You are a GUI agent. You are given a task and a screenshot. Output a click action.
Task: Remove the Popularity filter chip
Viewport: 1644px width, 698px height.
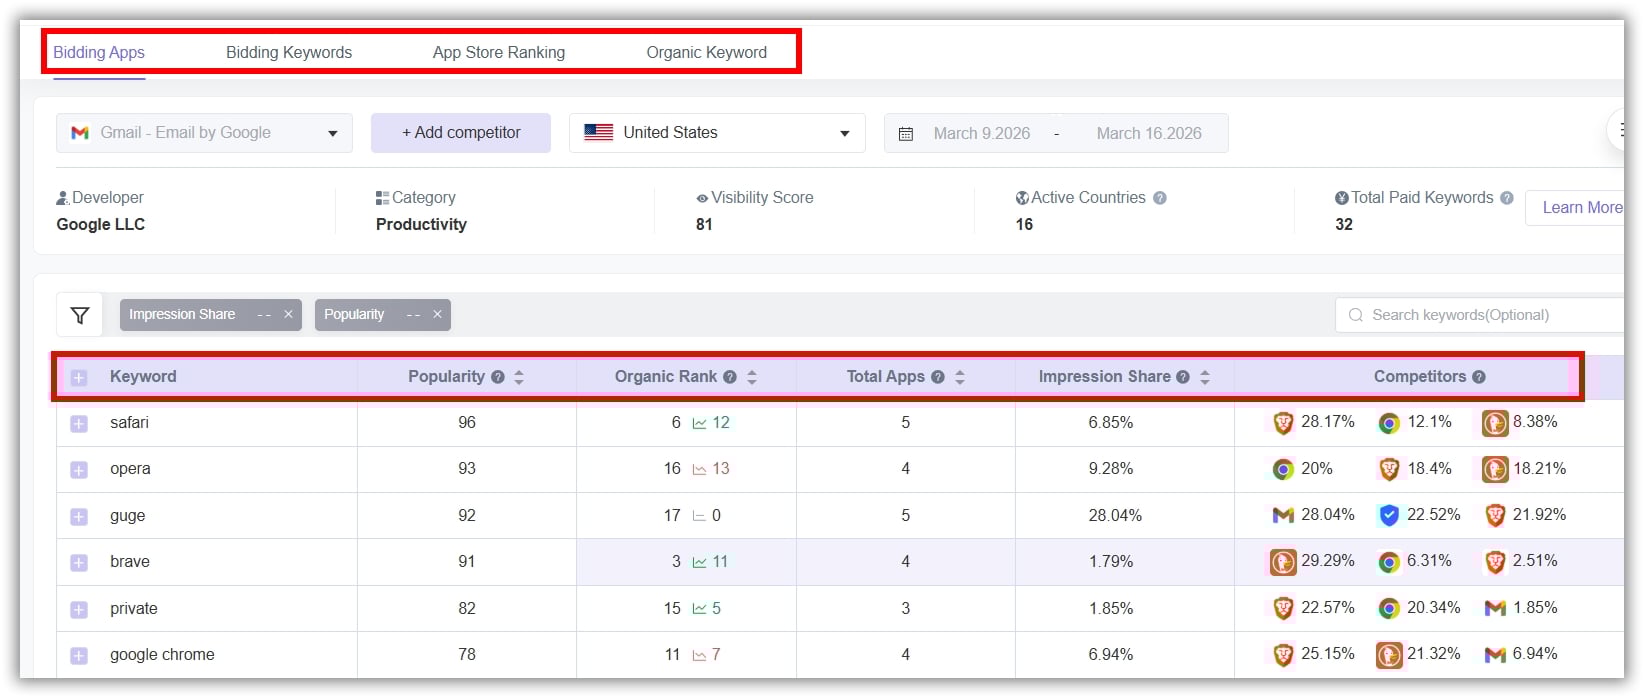(437, 314)
